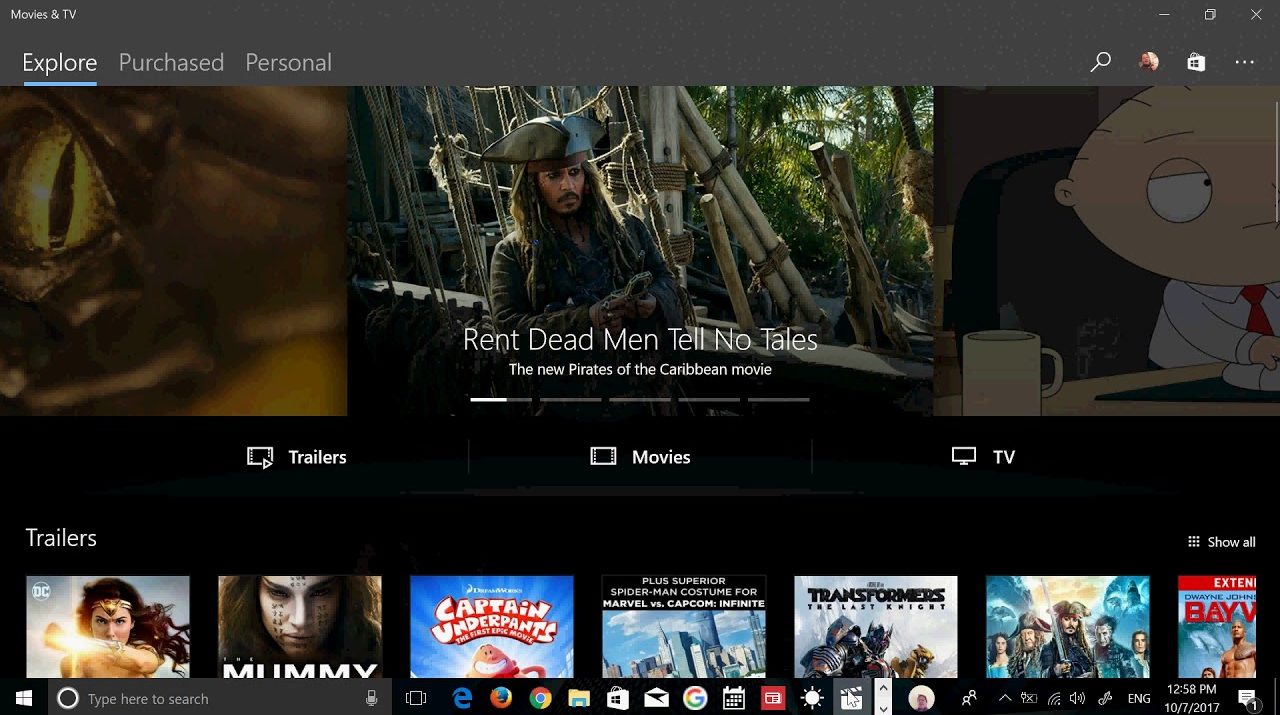
Task: Open the search magnifier icon
Action: (x=1100, y=62)
